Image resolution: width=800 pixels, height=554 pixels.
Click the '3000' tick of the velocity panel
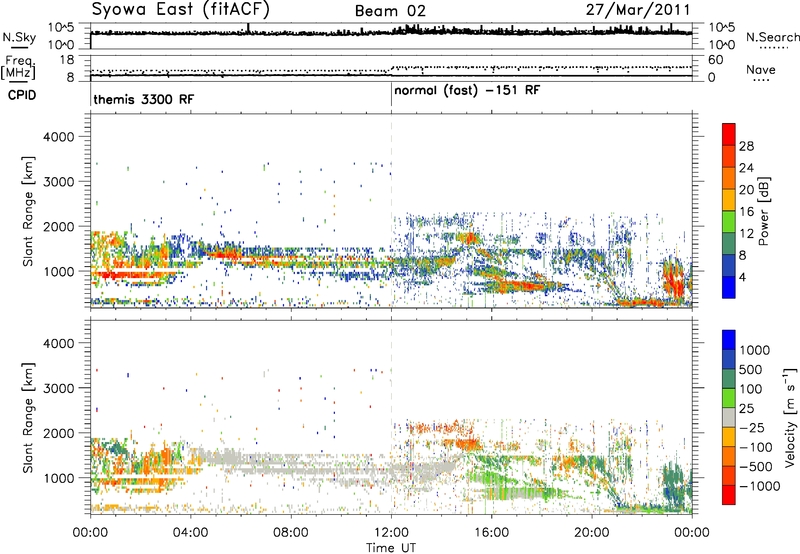tap(58, 388)
